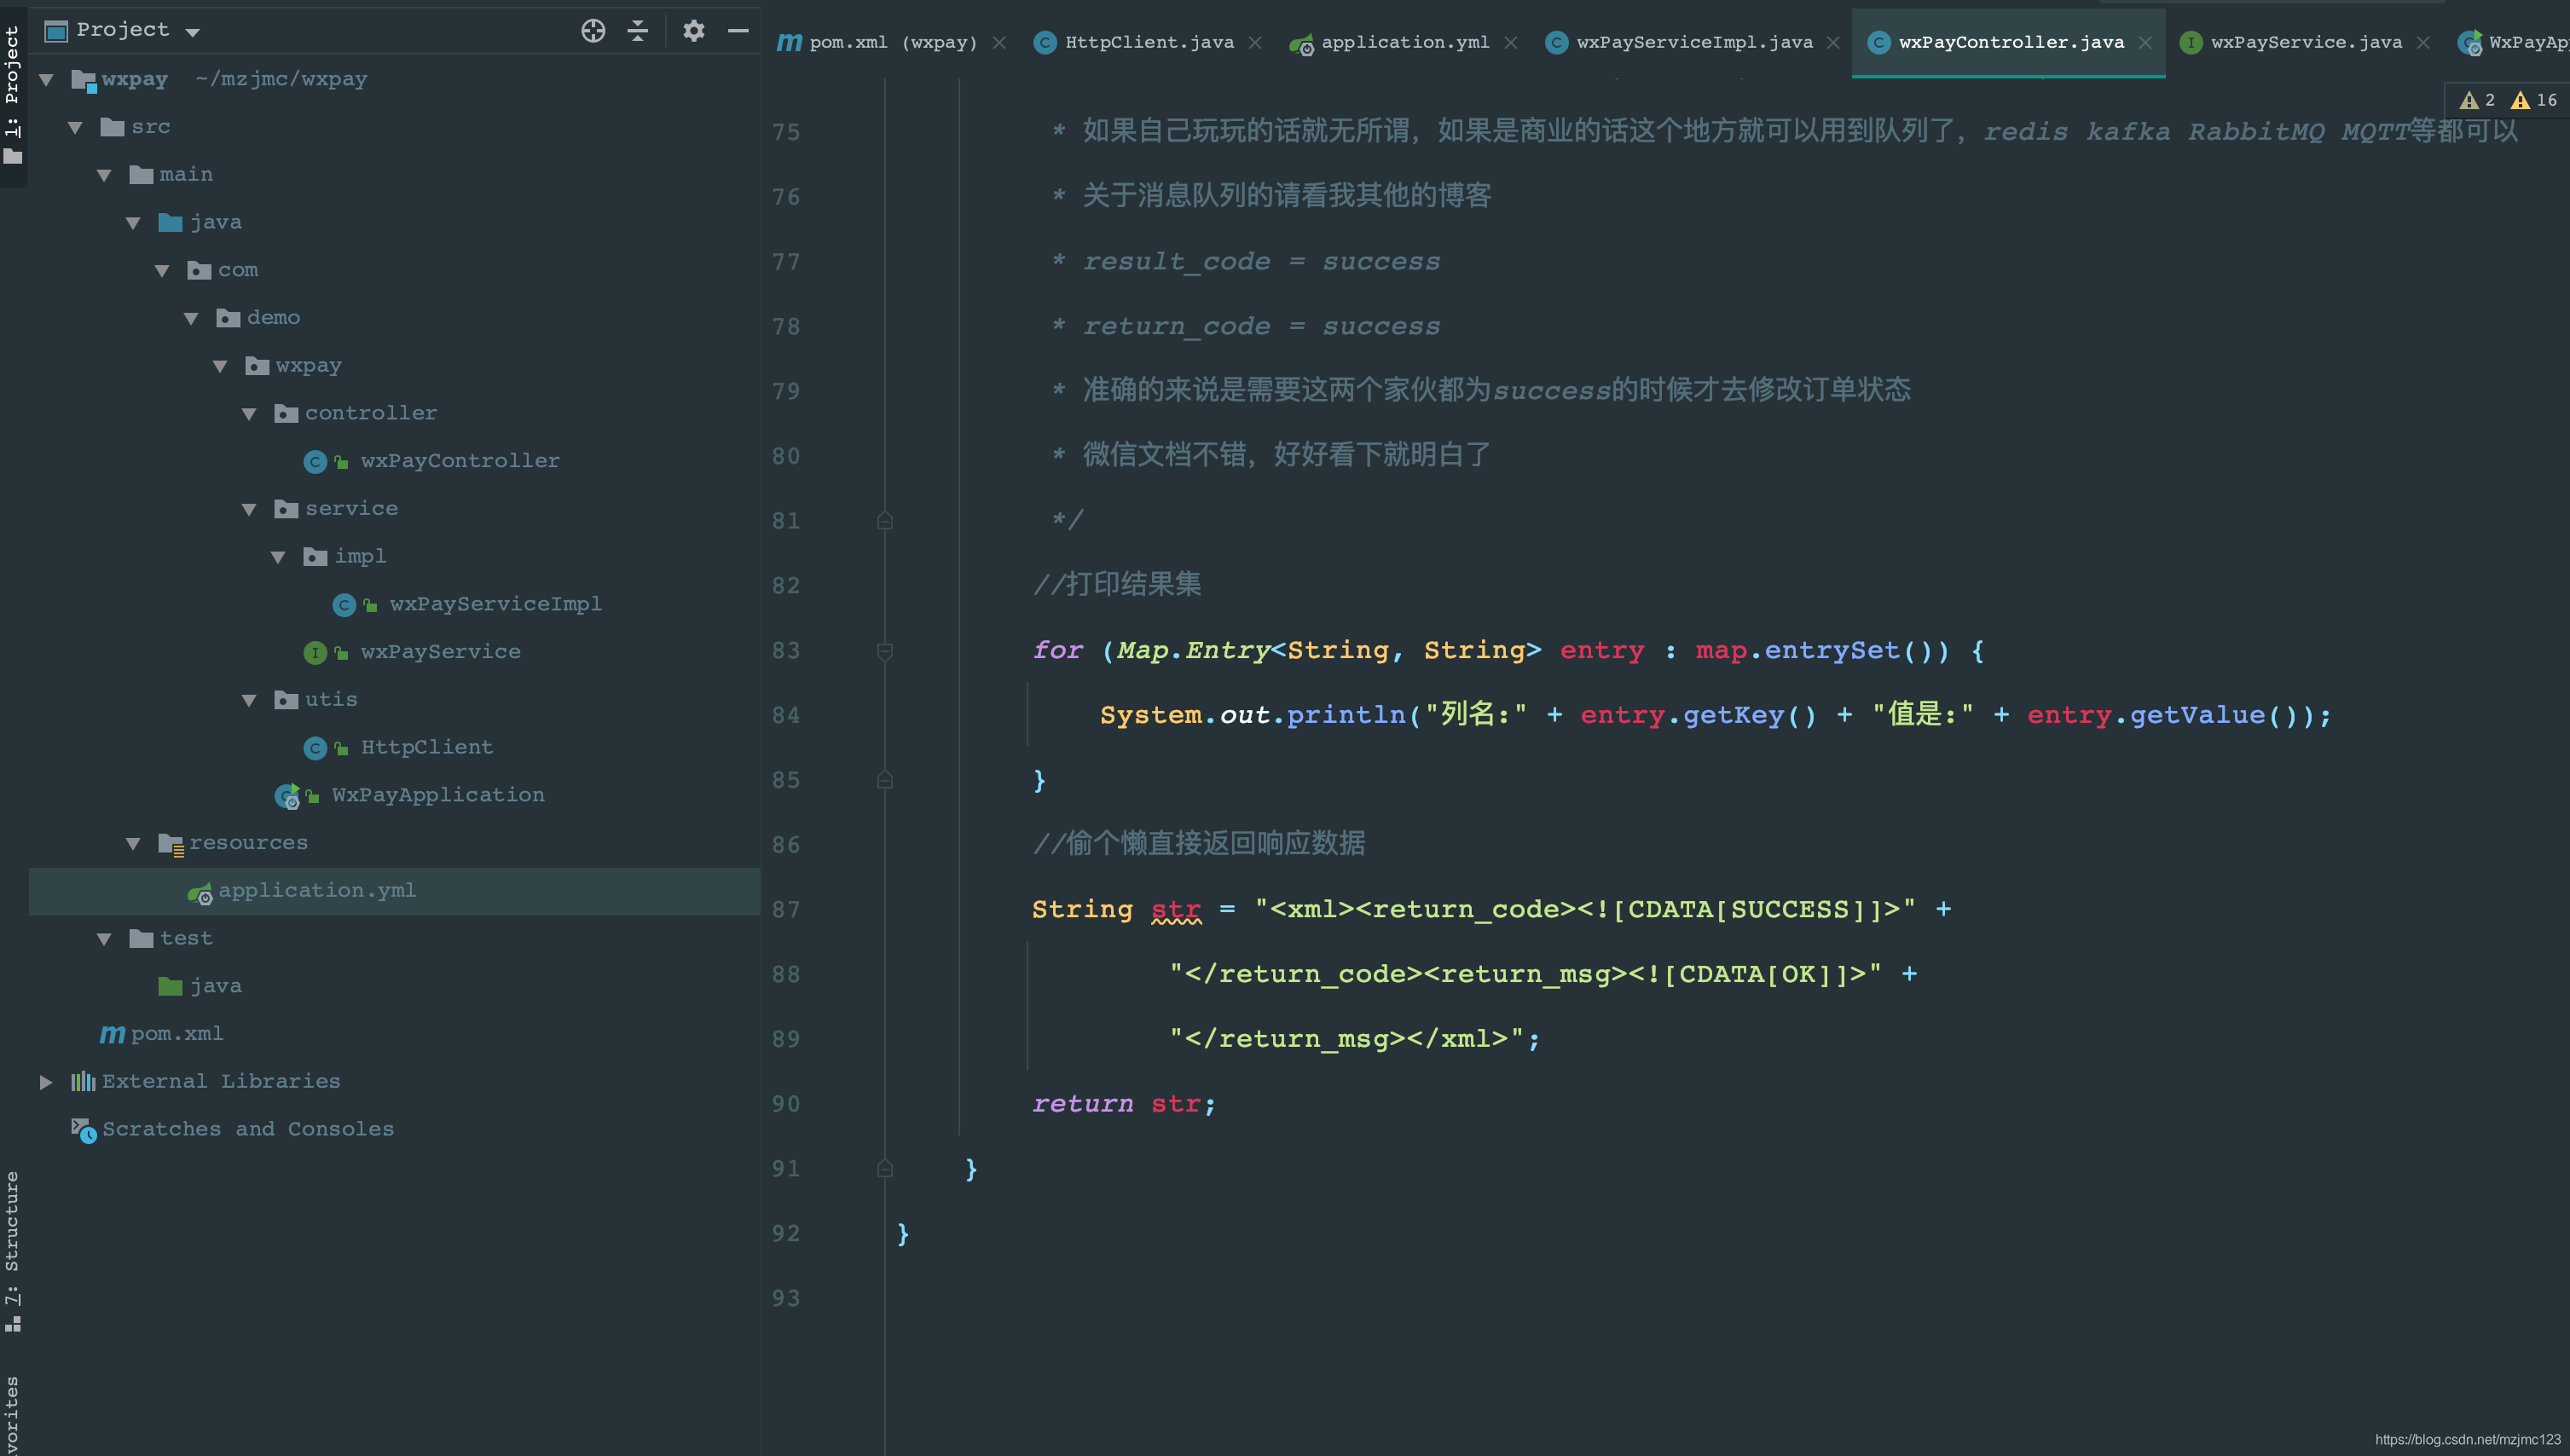The width and height of the screenshot is (2570, 1456).
Task: Collapse the impl package
Action: pyautogui.click(x=278, y=557)
